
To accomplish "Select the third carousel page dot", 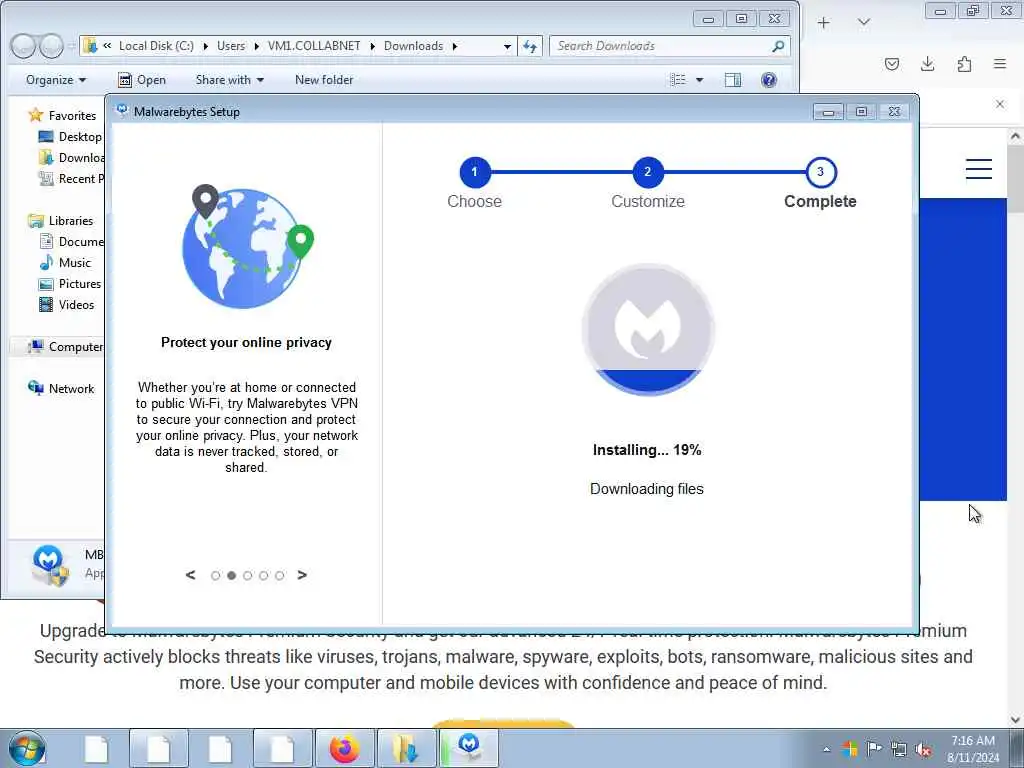I will (248, 575).
